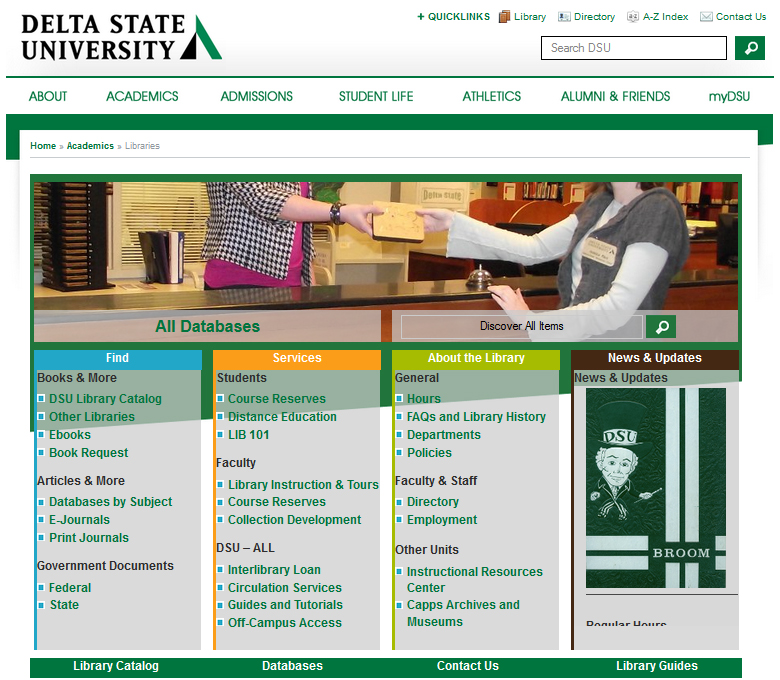Open DSU Library Catalog link

coord(105,399)
